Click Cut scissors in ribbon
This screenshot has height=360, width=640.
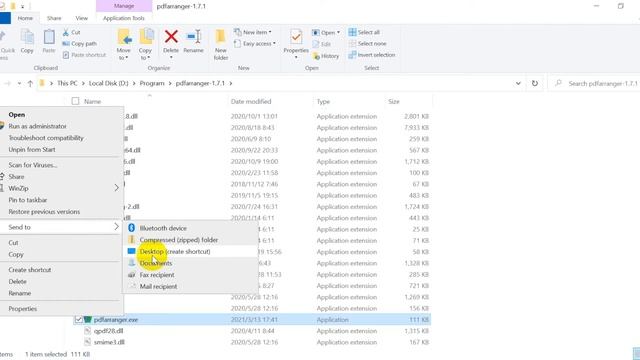72,32
